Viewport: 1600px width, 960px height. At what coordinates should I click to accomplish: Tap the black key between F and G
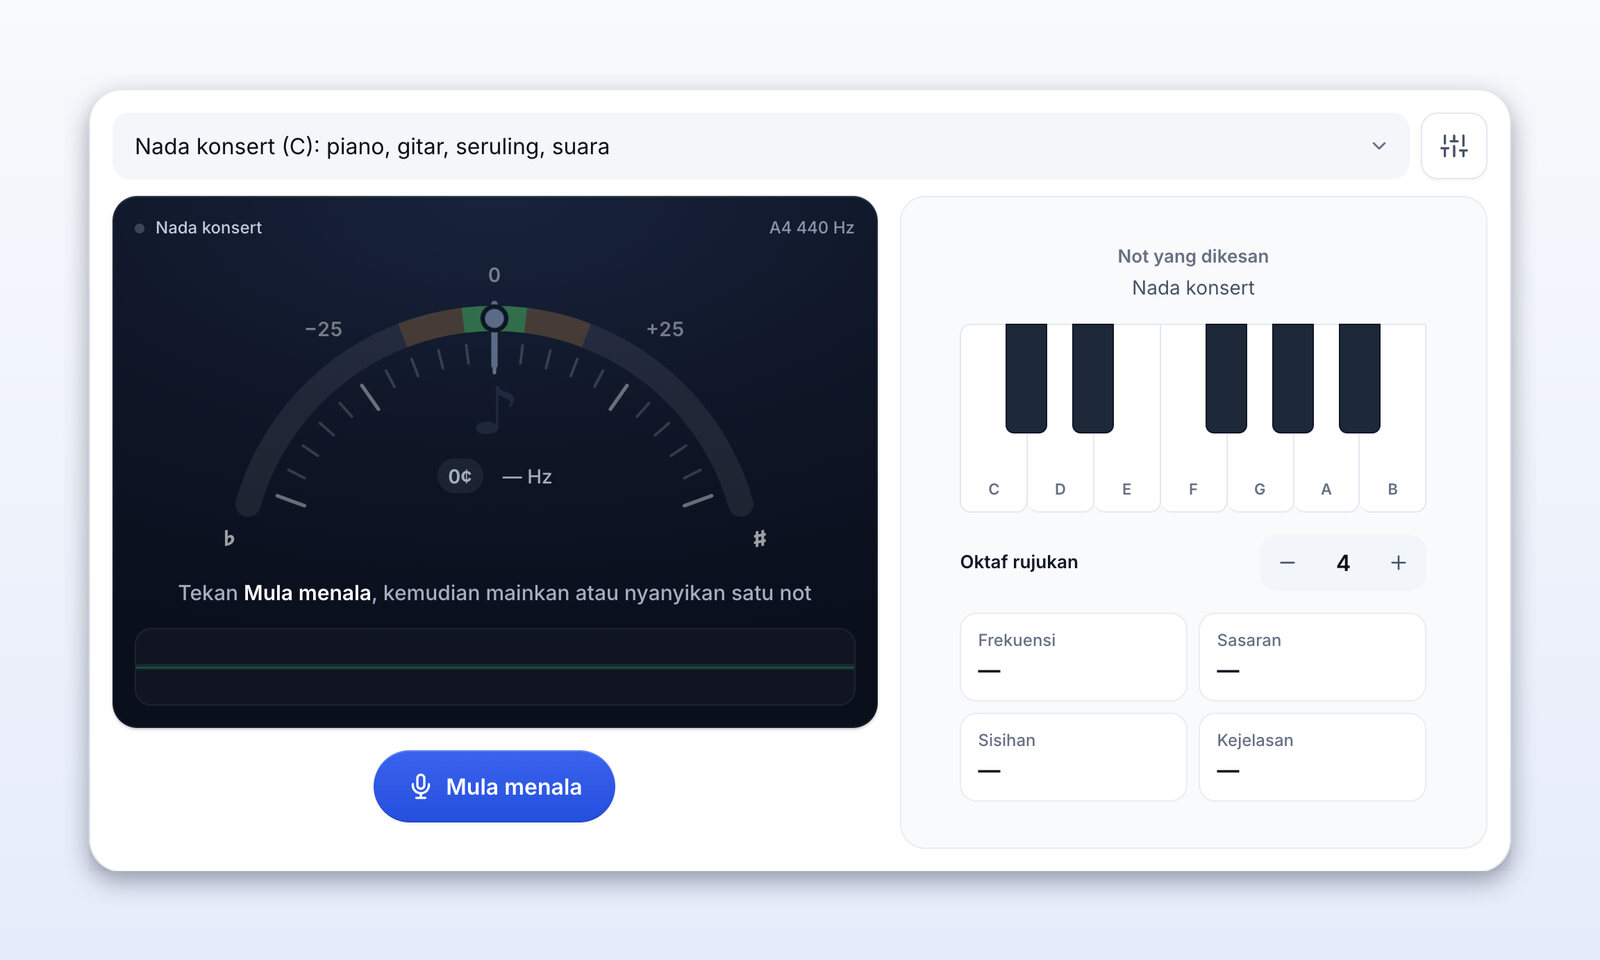[1226, 378]
